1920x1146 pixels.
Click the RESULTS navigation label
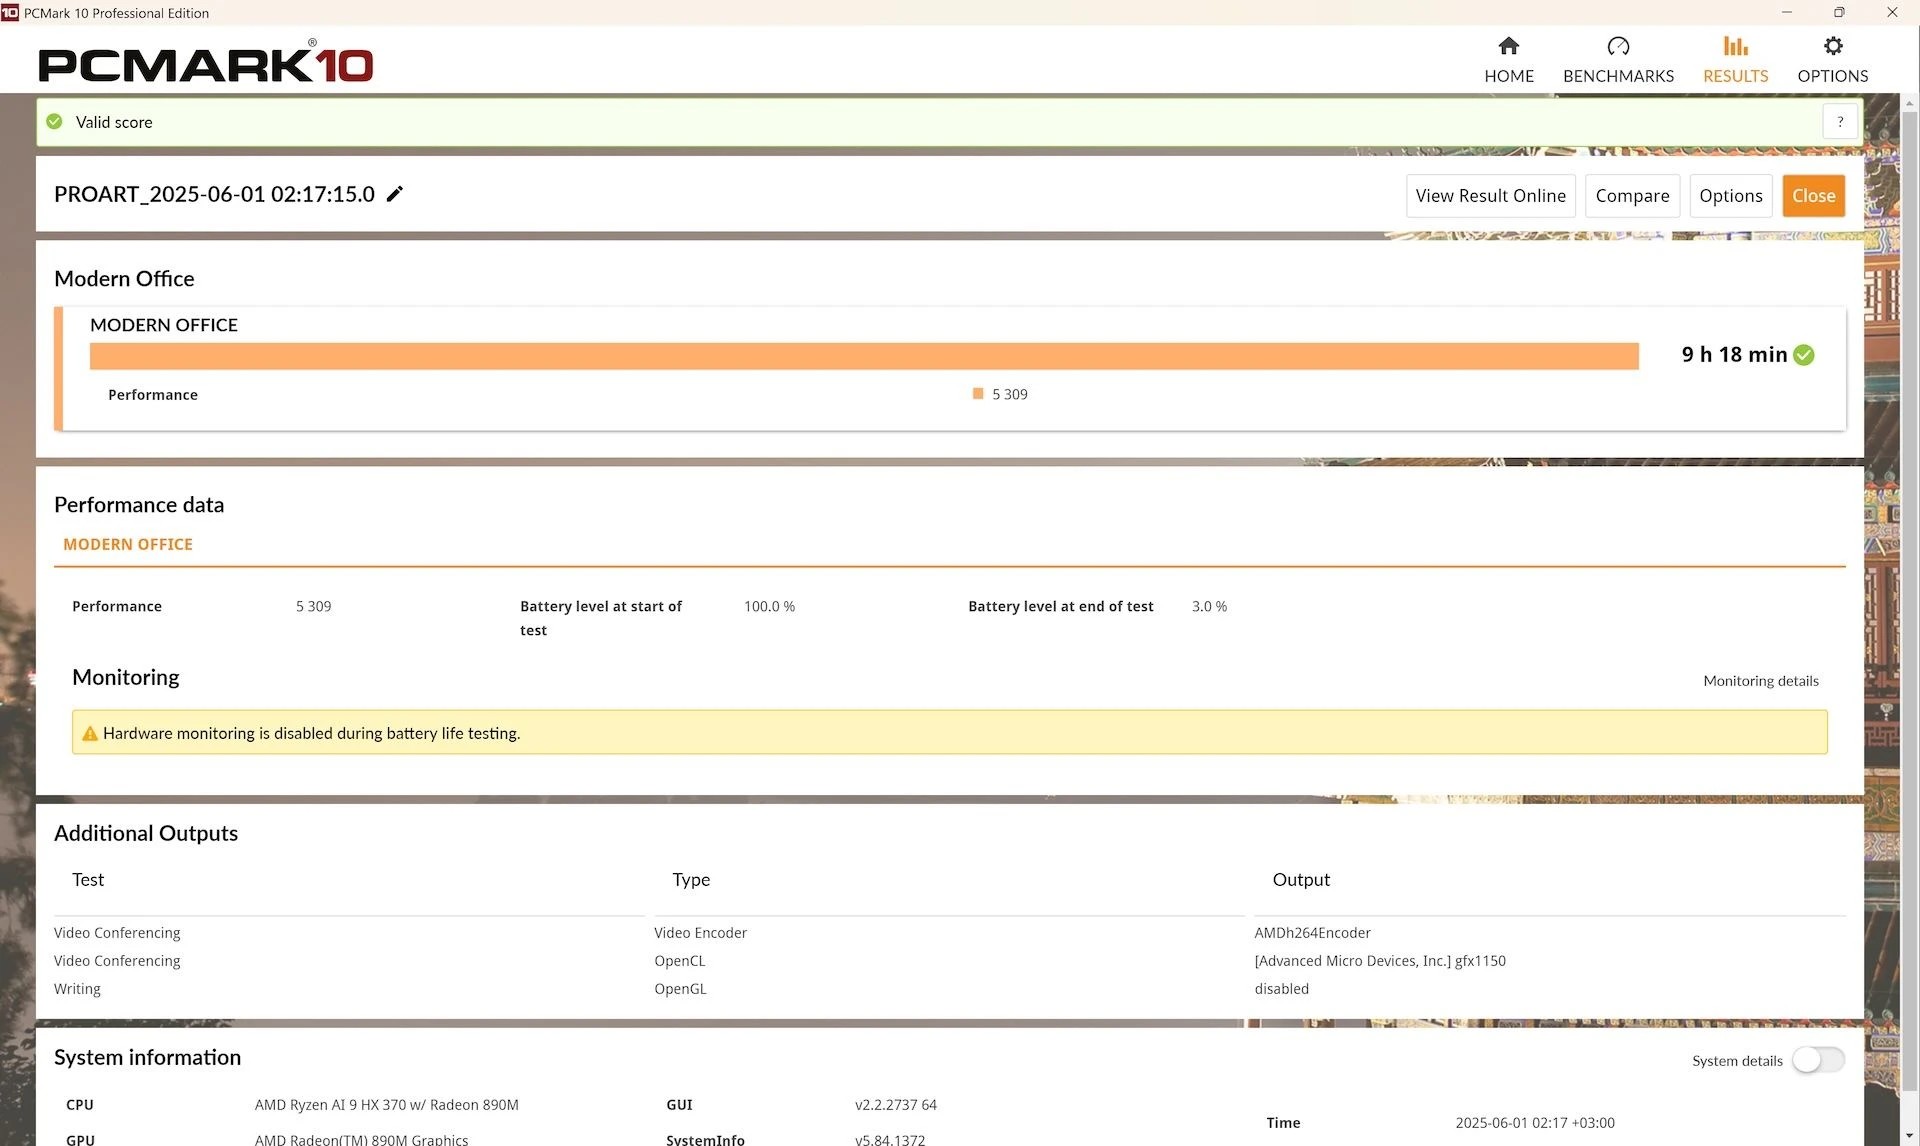tap(1735, 76)
